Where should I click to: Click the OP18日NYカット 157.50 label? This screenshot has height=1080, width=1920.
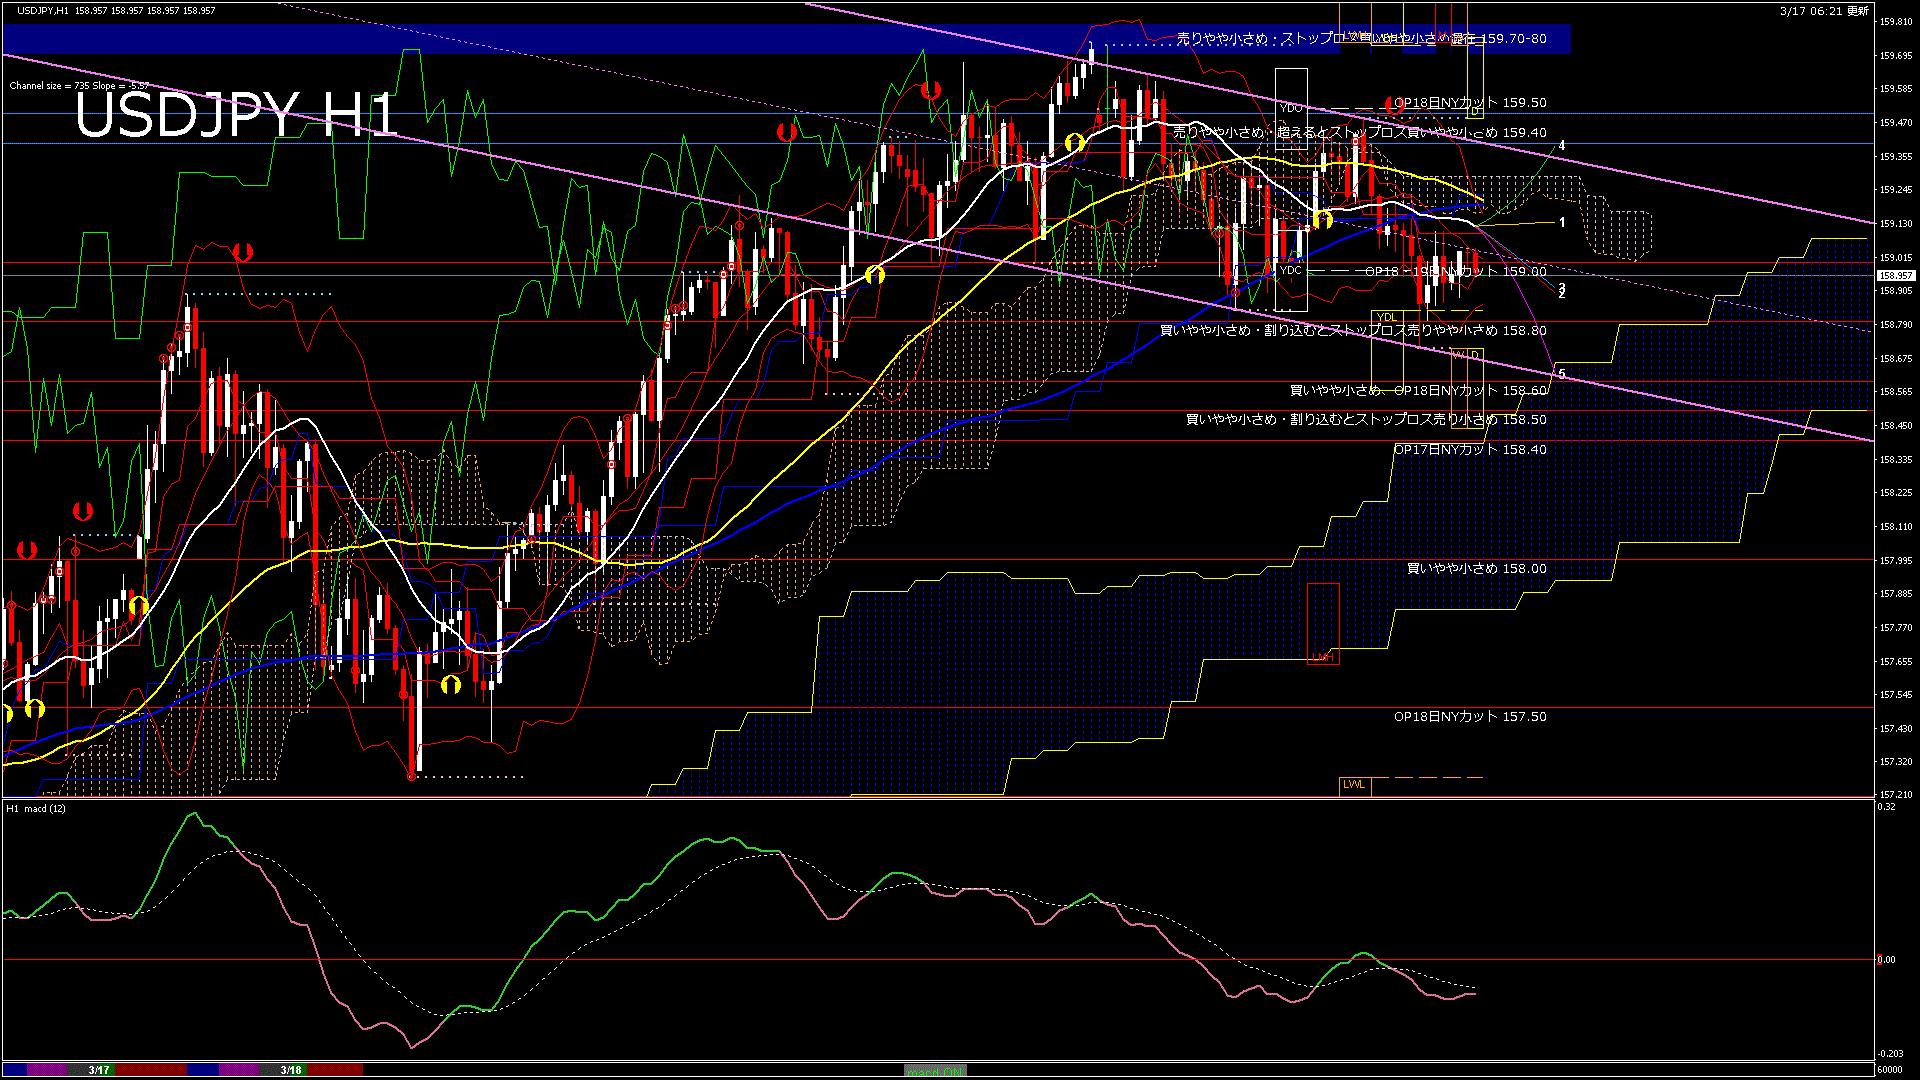pyautogui.click(x=1470, y=717)
